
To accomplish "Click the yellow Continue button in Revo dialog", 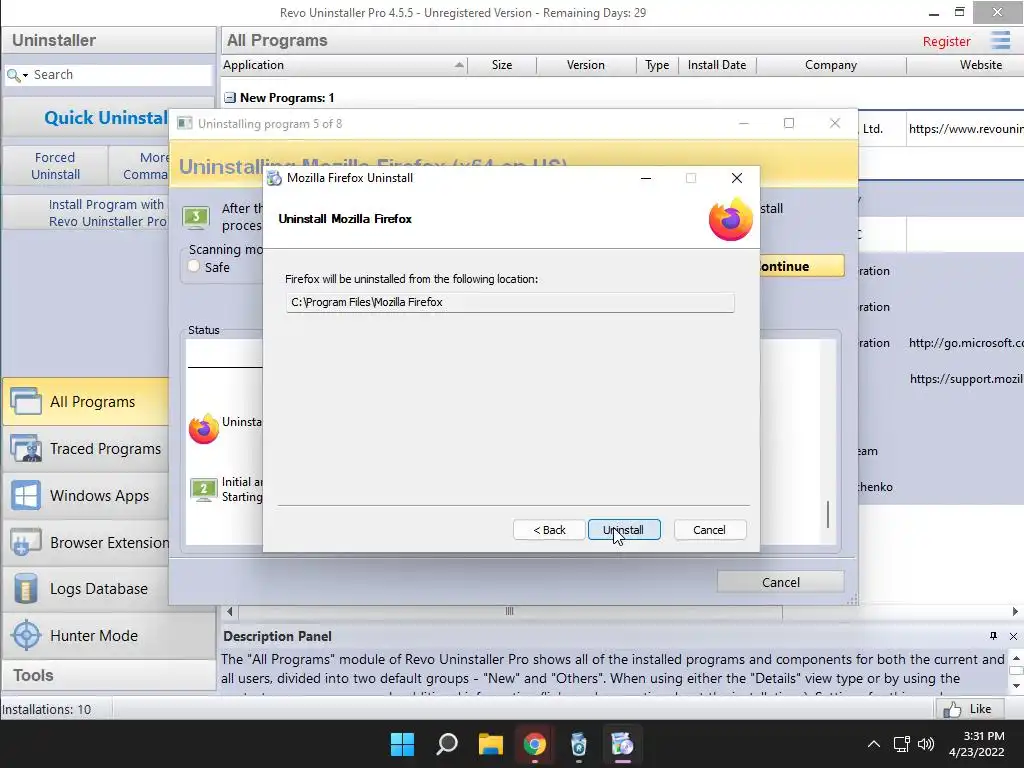I will pos(801,266).
